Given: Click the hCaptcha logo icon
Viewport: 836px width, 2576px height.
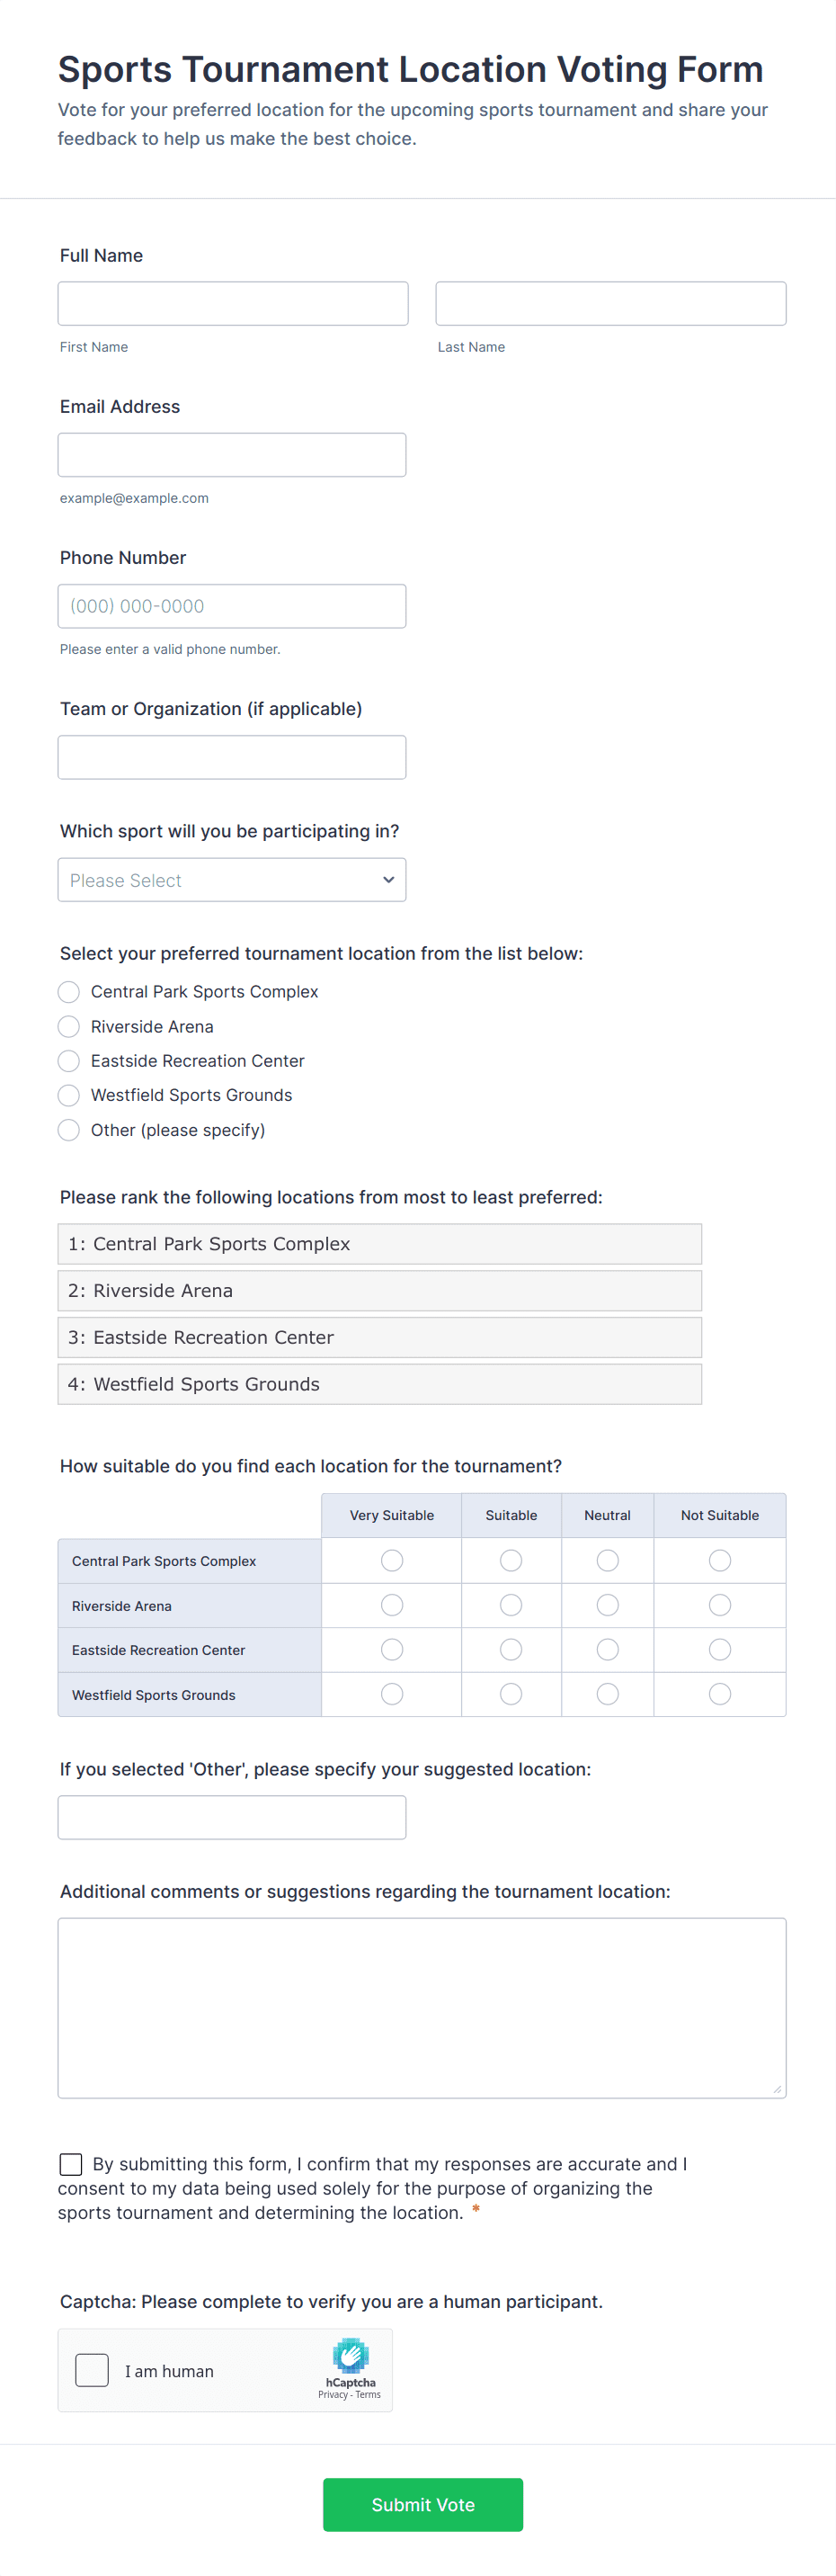Looking at the screenshot, I should click(350, 2355).
